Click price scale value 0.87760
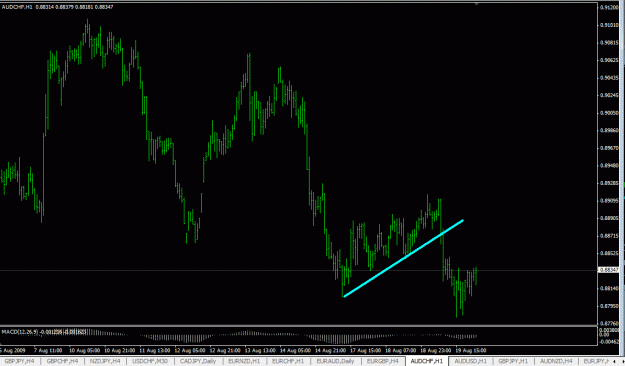This screenshot has height=366, width=625. [x=609, y=323]
